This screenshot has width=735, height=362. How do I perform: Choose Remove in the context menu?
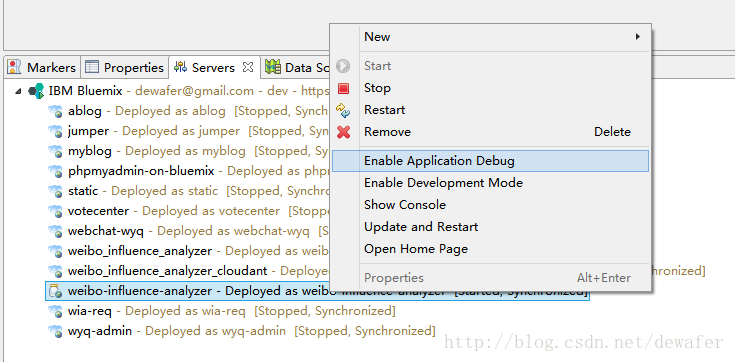[x=491, y=132]
